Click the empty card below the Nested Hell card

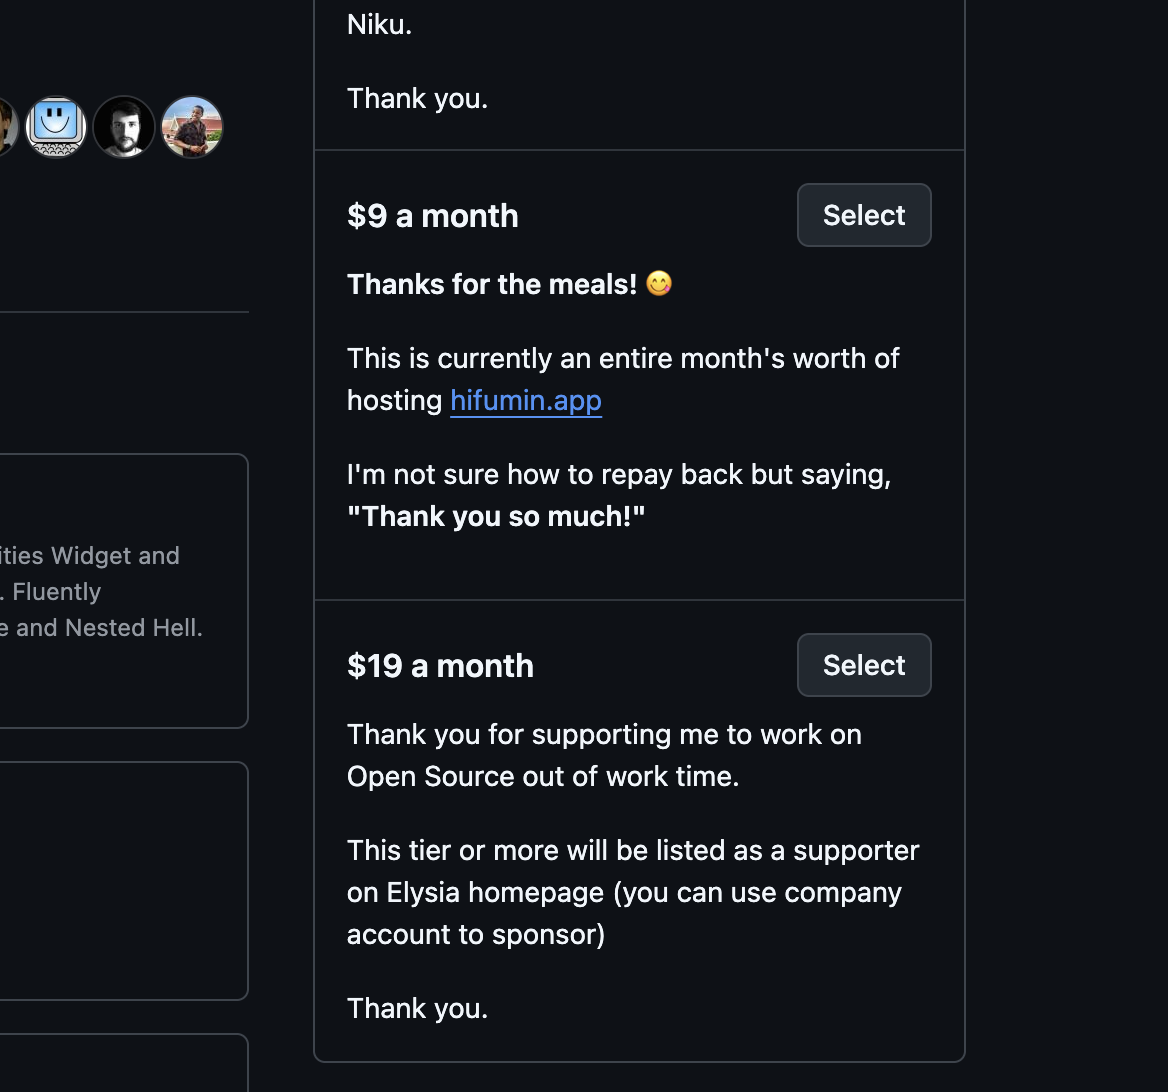tap(120, 880)
